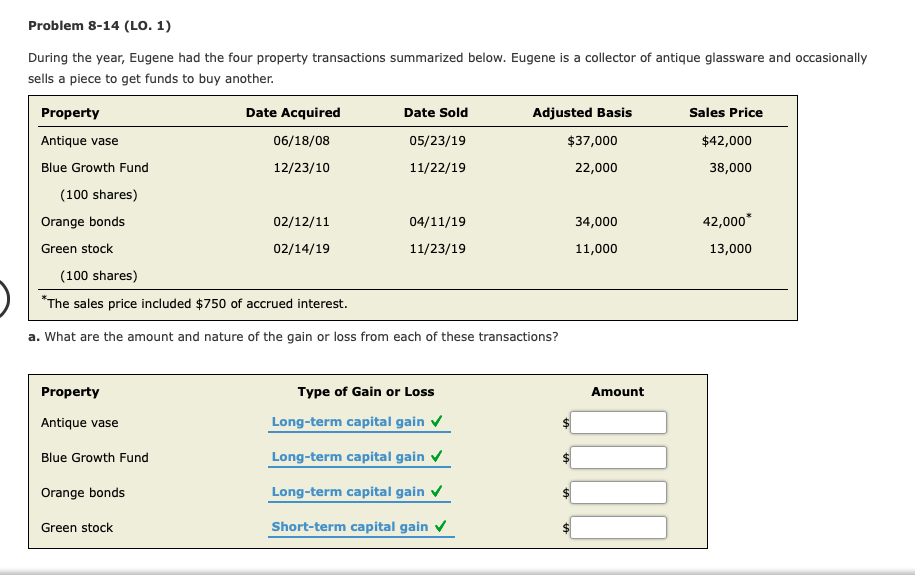
Task: Click the 05/23/19 sold date
Action: (438, 141)
